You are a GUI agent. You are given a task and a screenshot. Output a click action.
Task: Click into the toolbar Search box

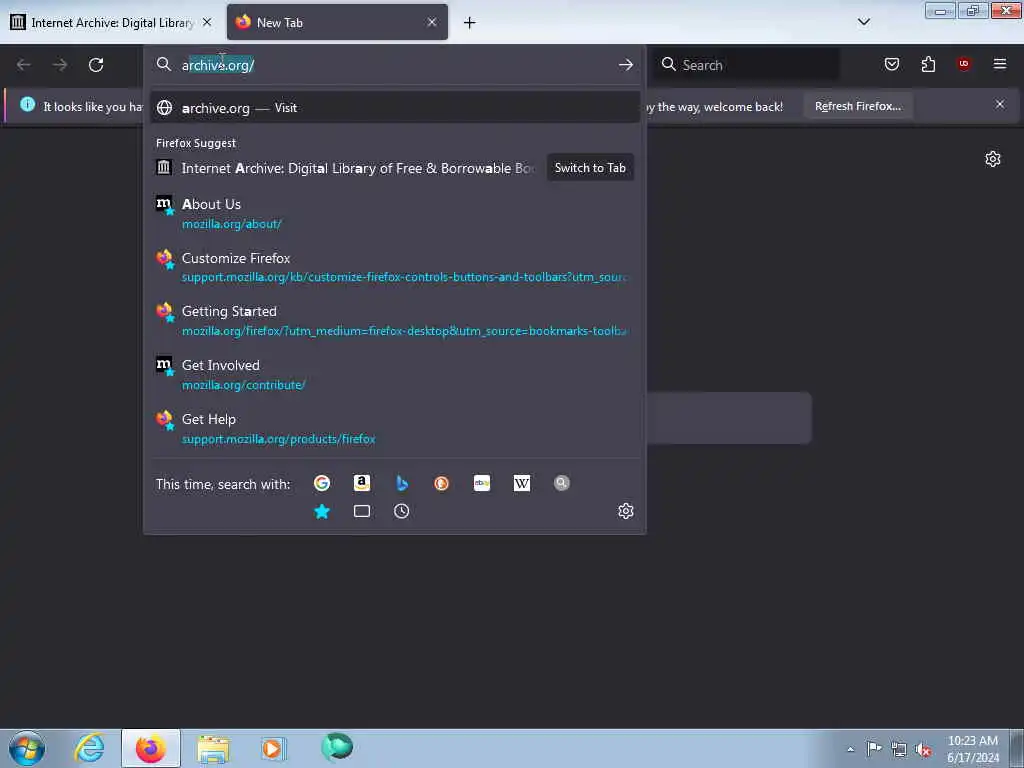pos(746,65)
